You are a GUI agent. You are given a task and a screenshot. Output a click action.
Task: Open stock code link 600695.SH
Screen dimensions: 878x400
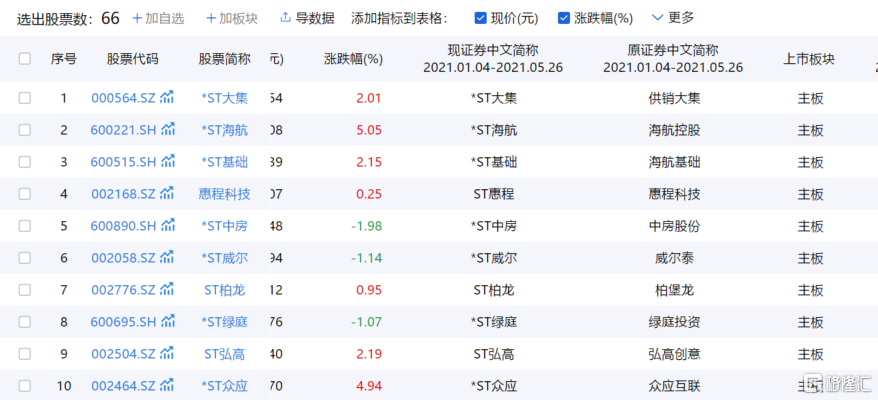pyautogui.click(x=124, y=322)
